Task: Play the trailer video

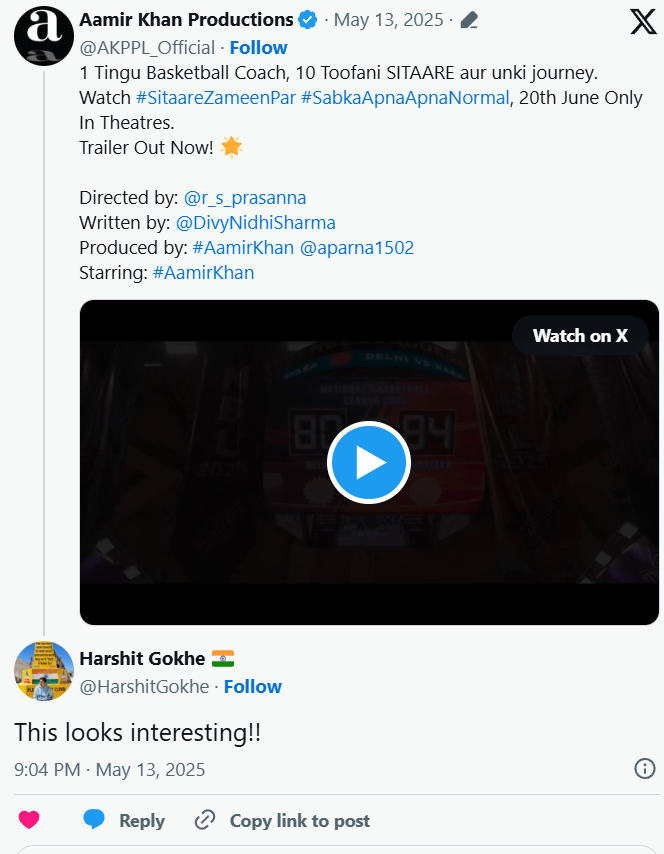Action: click(369, 462)
